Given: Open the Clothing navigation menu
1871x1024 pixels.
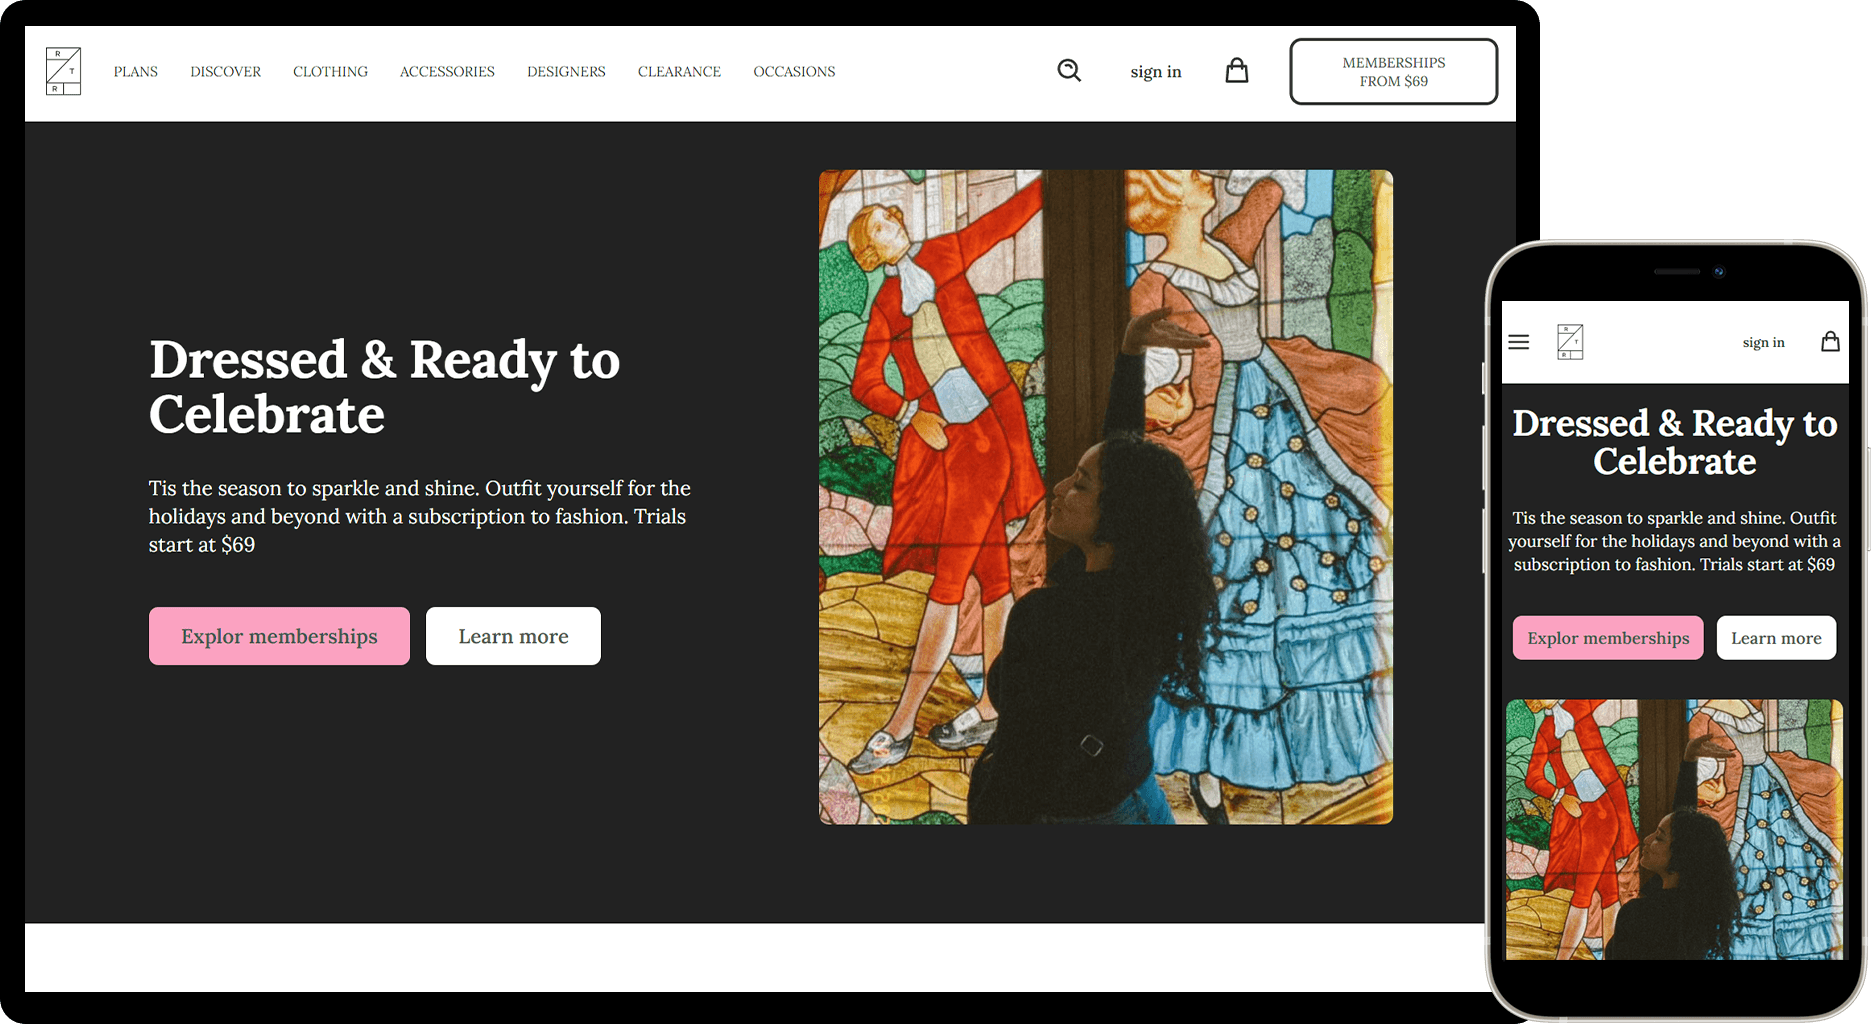Looking at the screenshot, I should point(330,72).
